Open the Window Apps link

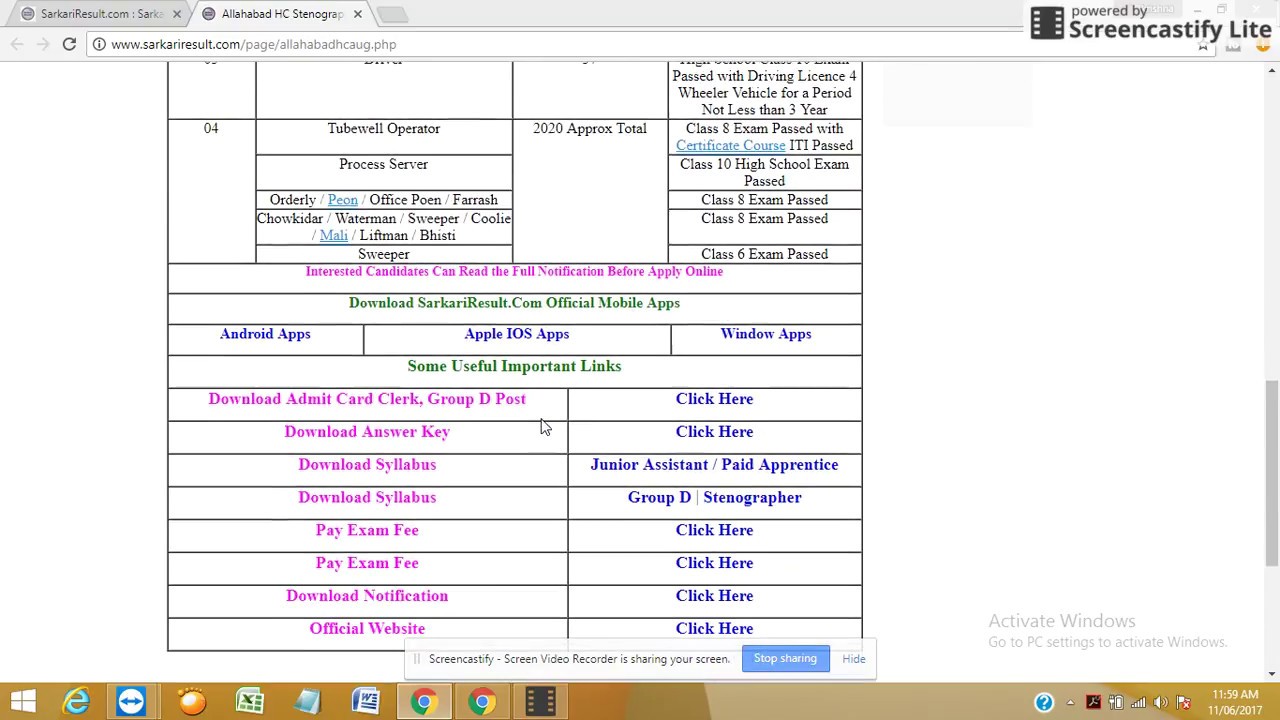(x=766, y=334)
